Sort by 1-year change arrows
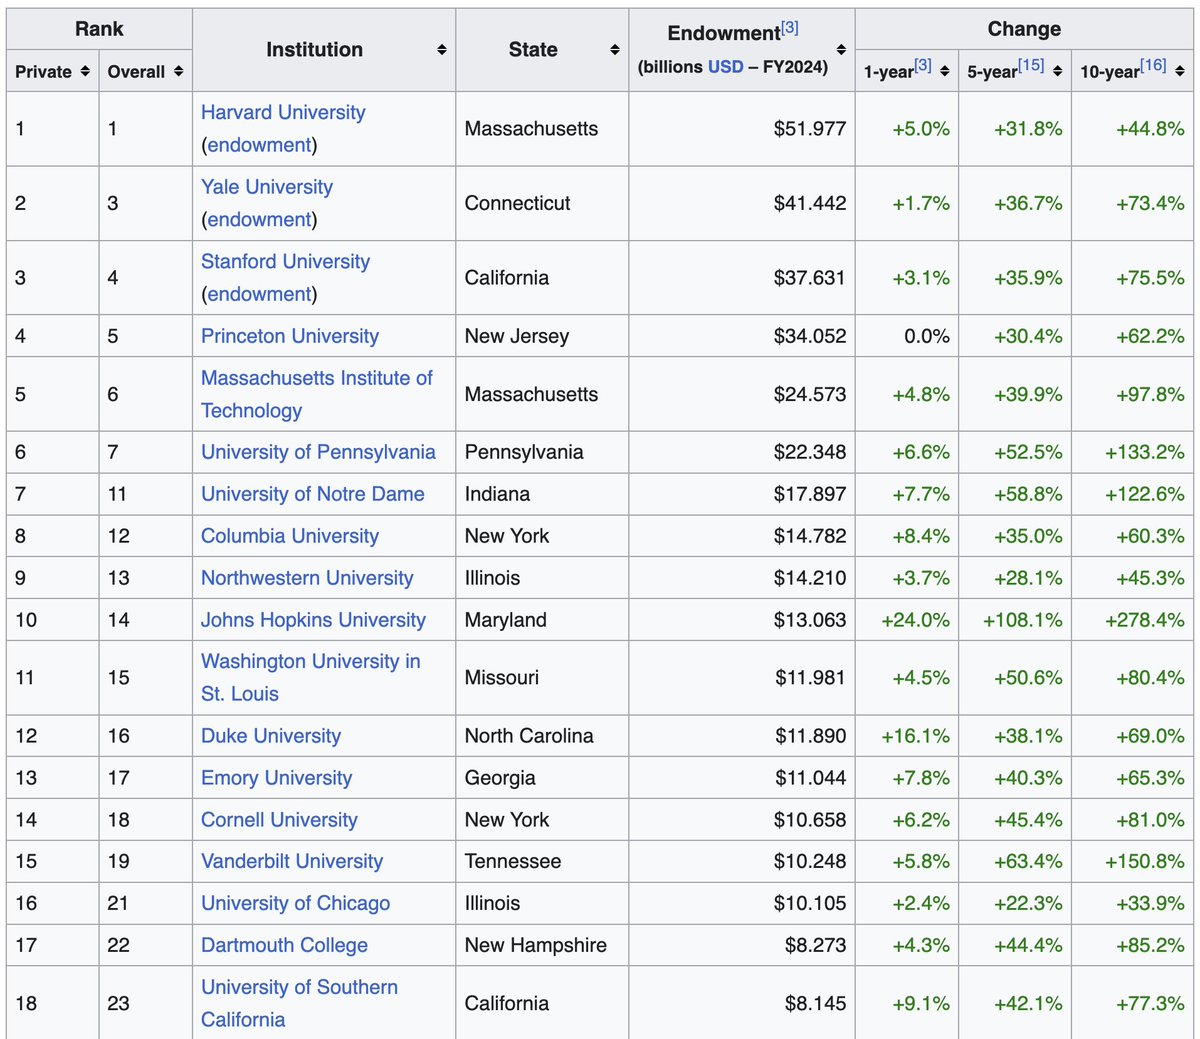This screenshot has height=1039, width=1200. (x=945, y=72)
